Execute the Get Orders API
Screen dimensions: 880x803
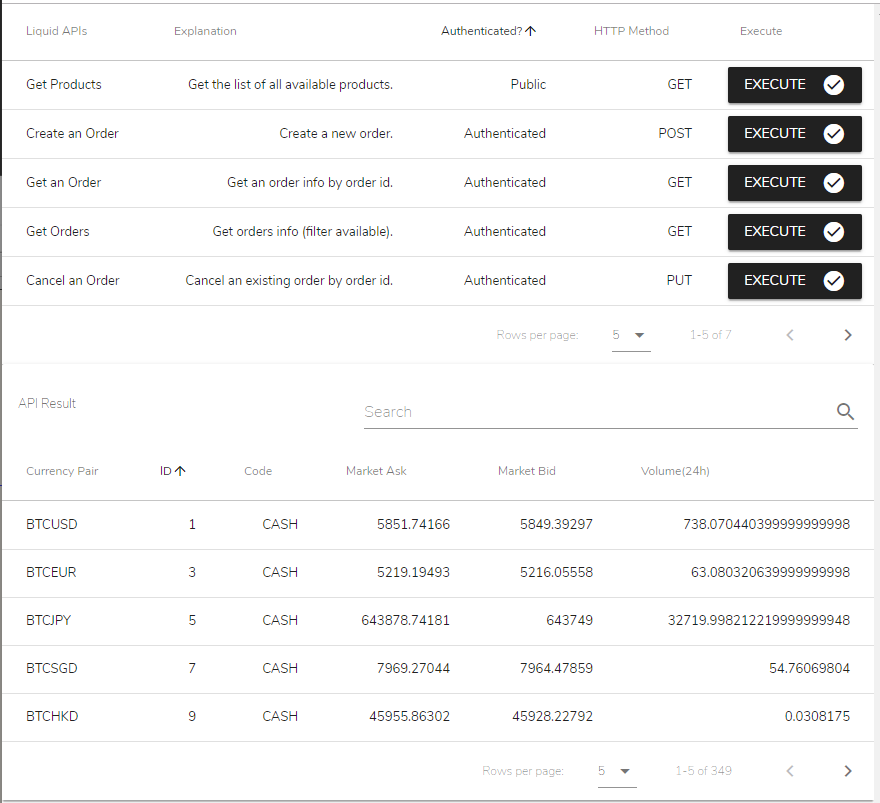point(794,231)
